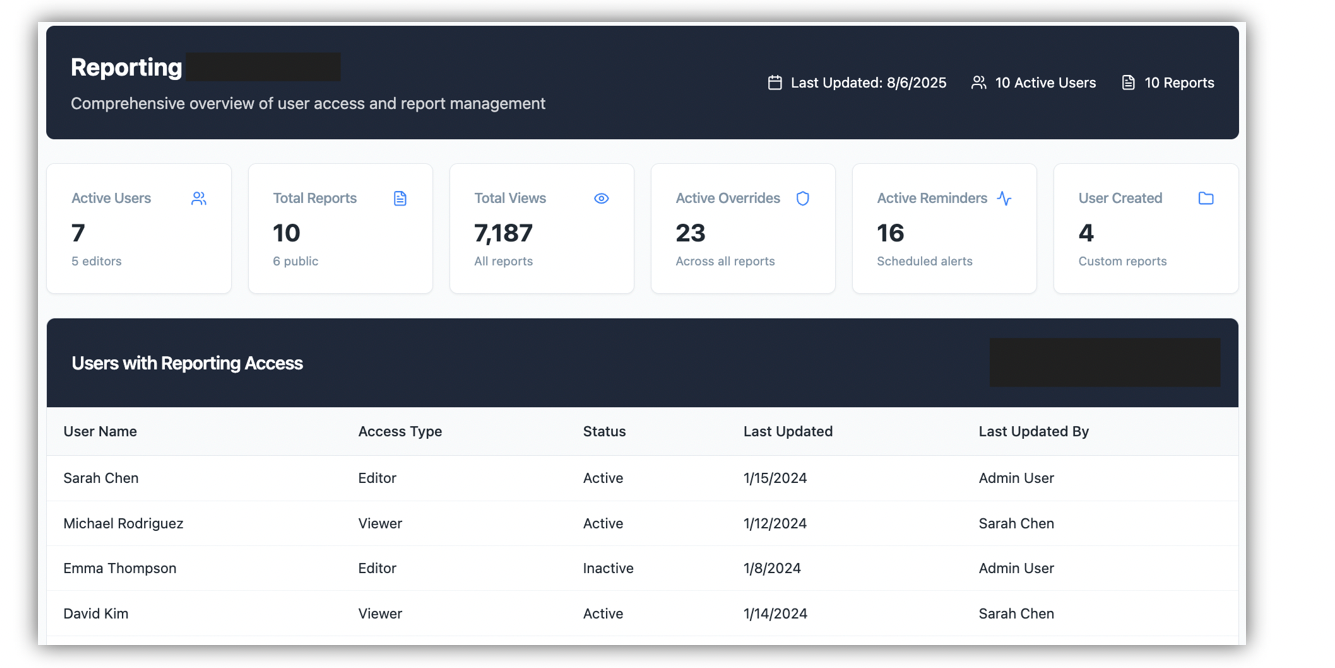Click the pulse icon in Active Reminders card
Viewport: 1335px width, 668px height.
pyautogui.click(x=1004, y=198)
